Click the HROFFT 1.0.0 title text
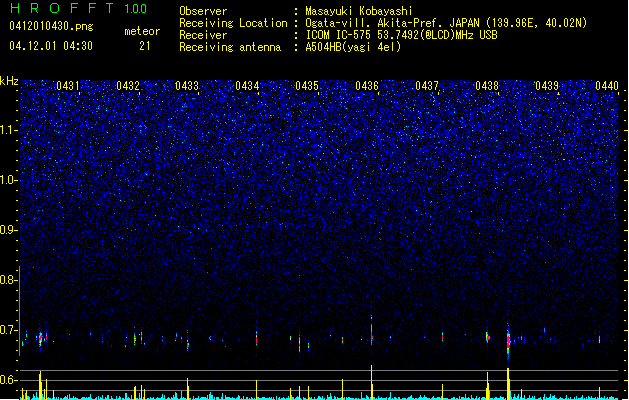 [x=79, y=8]
